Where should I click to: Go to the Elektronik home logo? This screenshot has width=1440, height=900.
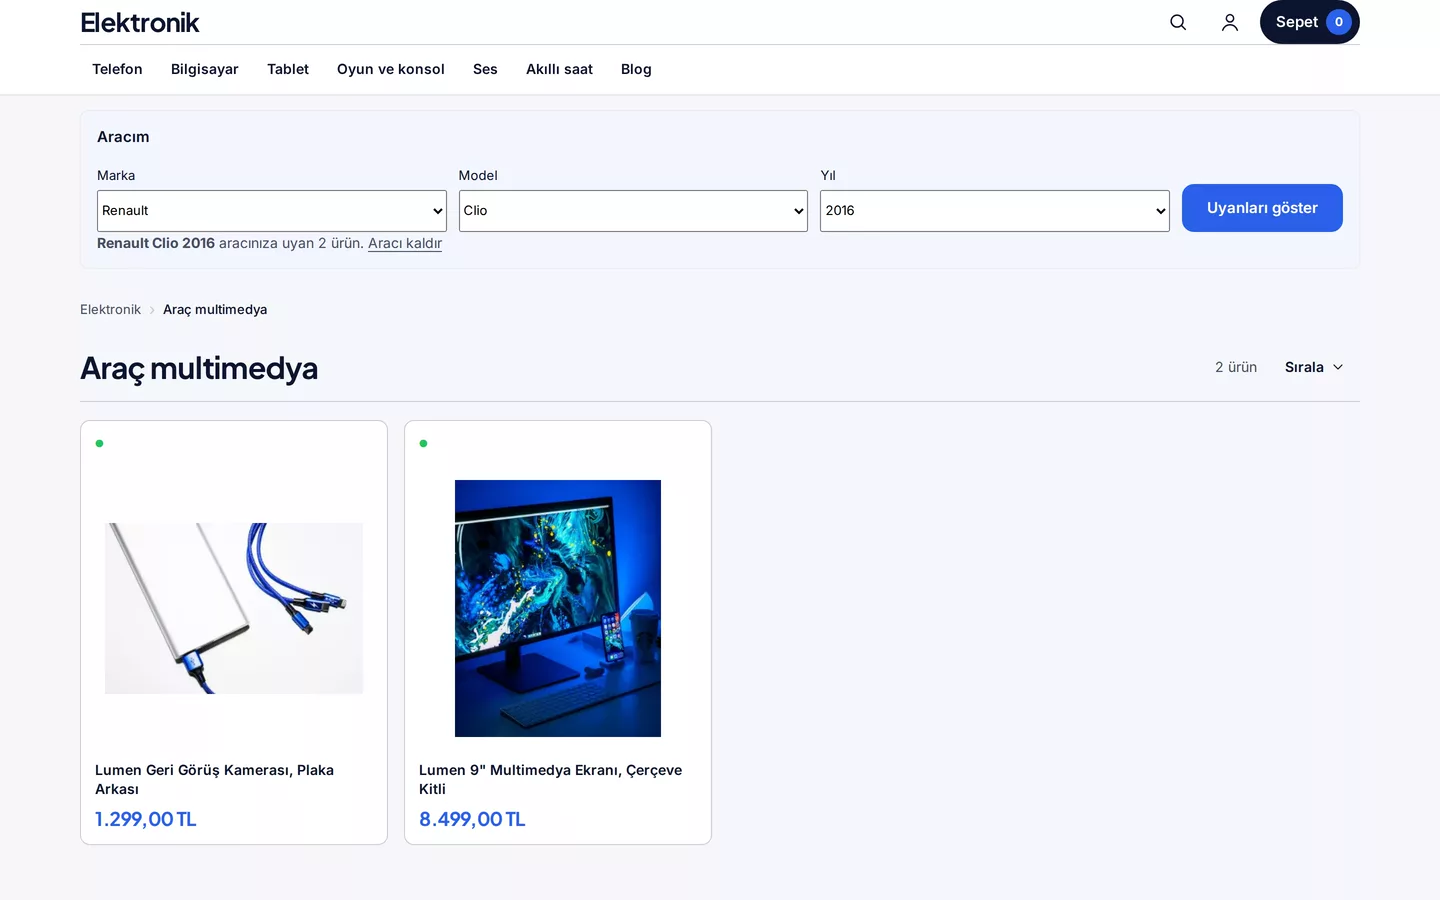(140, 22)
